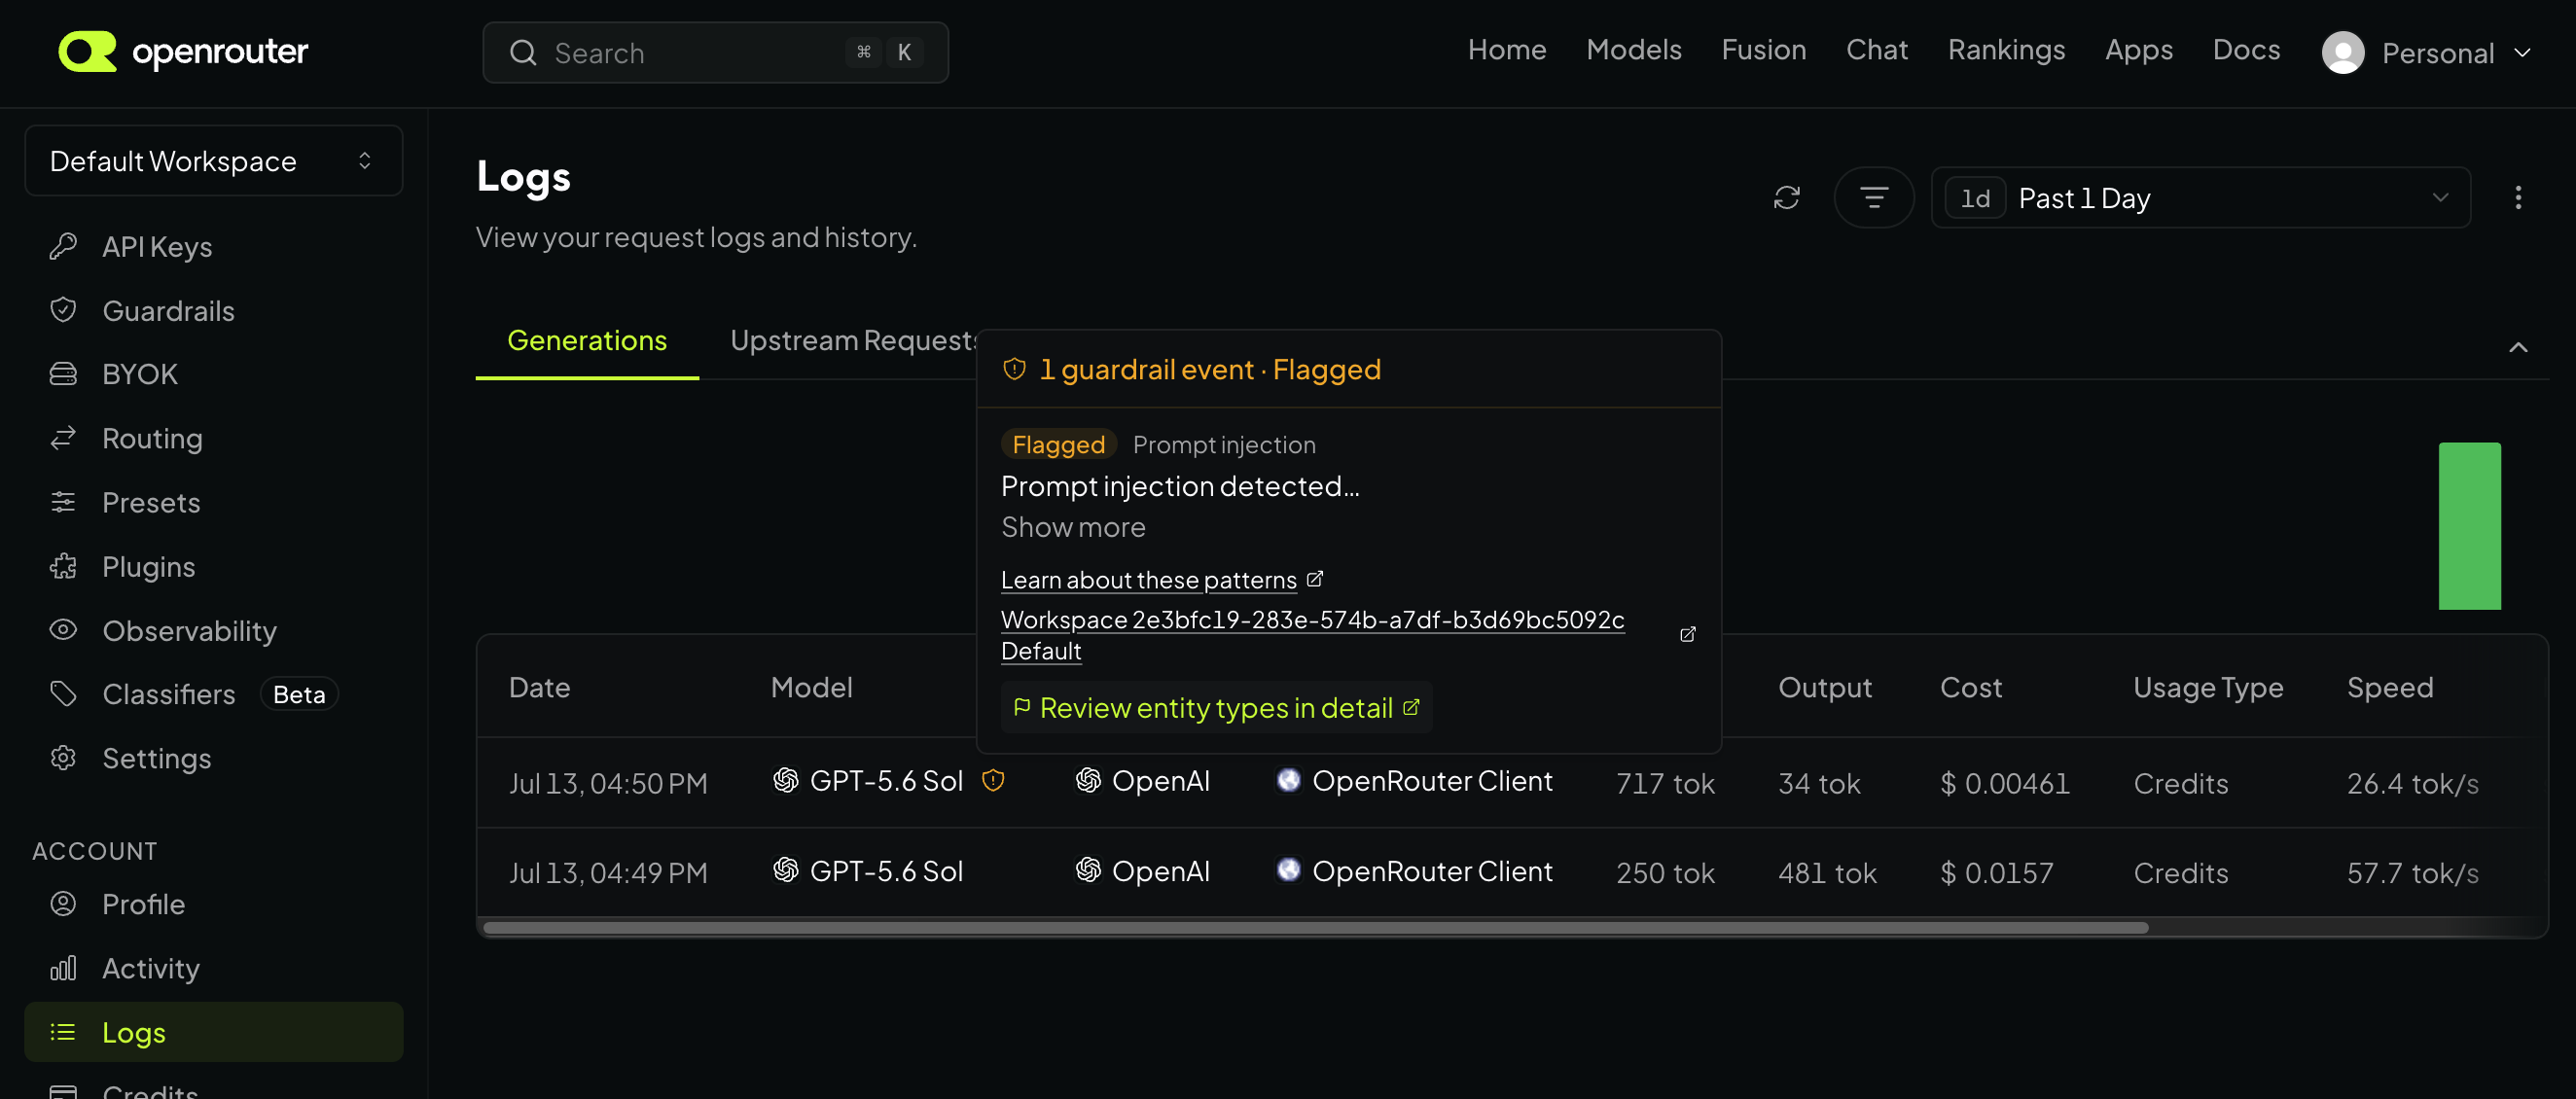Screen dimensions: 2576x1099
Task: Open Docs in the top navigation
Action: (2245, 50)
